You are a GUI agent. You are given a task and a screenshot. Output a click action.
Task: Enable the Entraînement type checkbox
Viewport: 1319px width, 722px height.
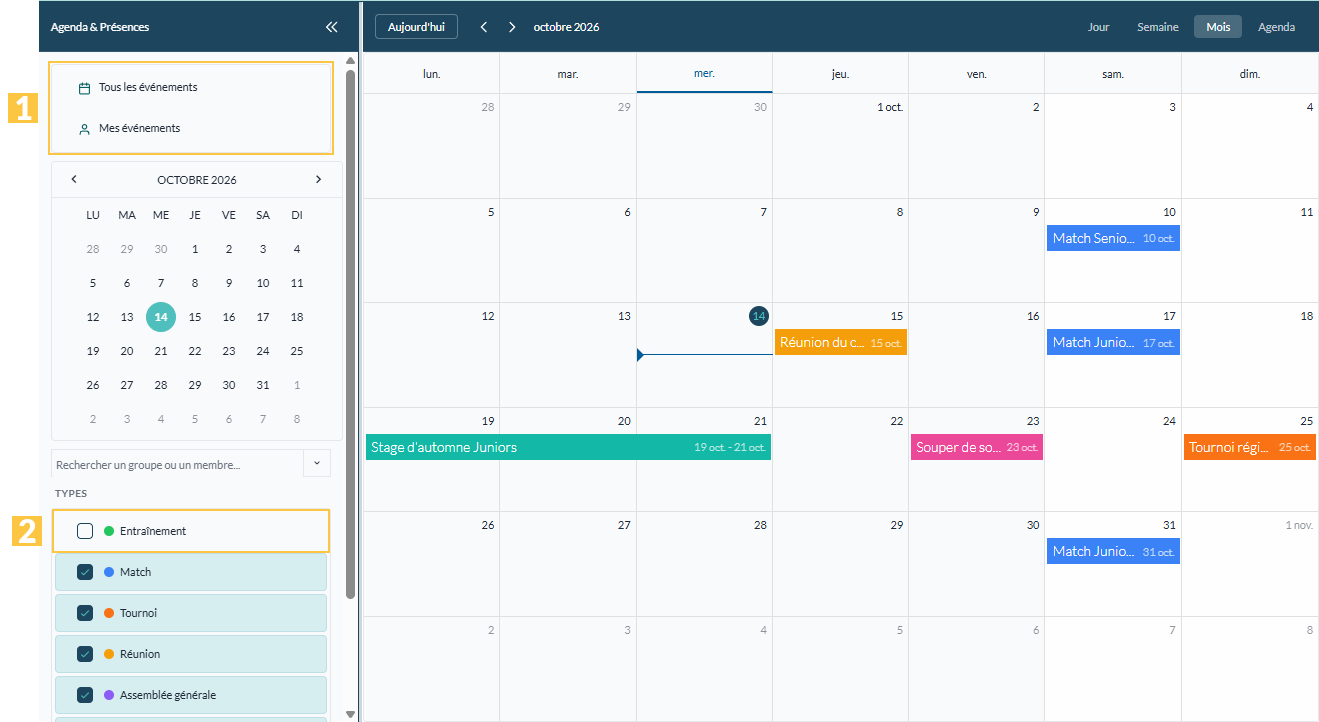point(85,531)
